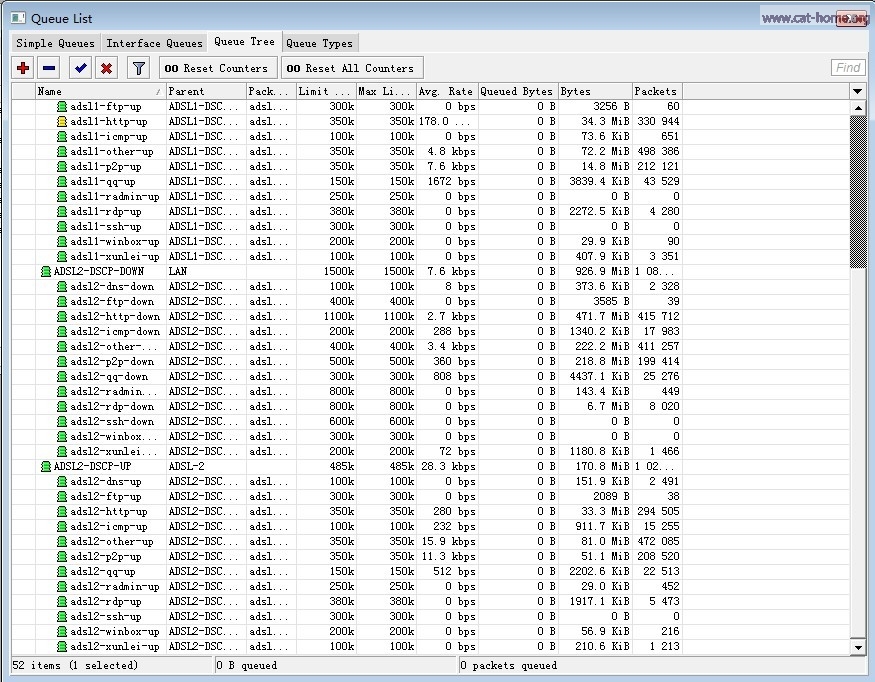Screen dimensions: 875x682
Task: Sort by the Packets column header
Action: (x=655, y=91)
